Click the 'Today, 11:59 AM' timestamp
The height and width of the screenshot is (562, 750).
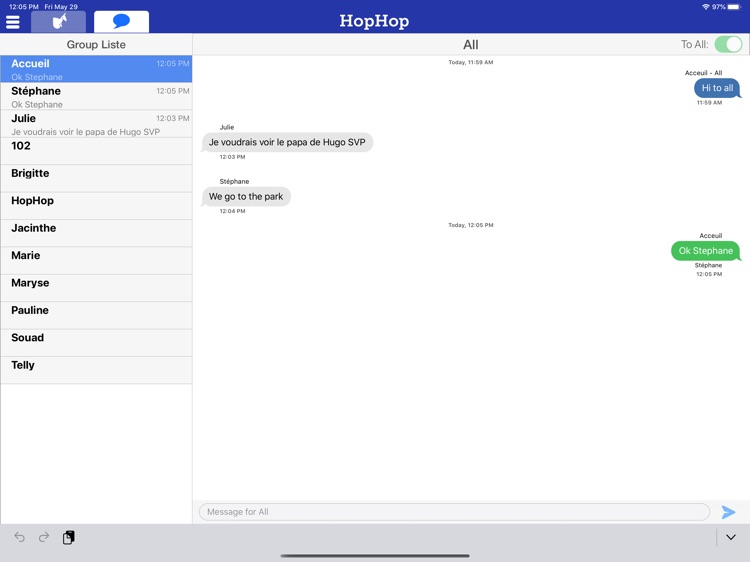point(471,62)
